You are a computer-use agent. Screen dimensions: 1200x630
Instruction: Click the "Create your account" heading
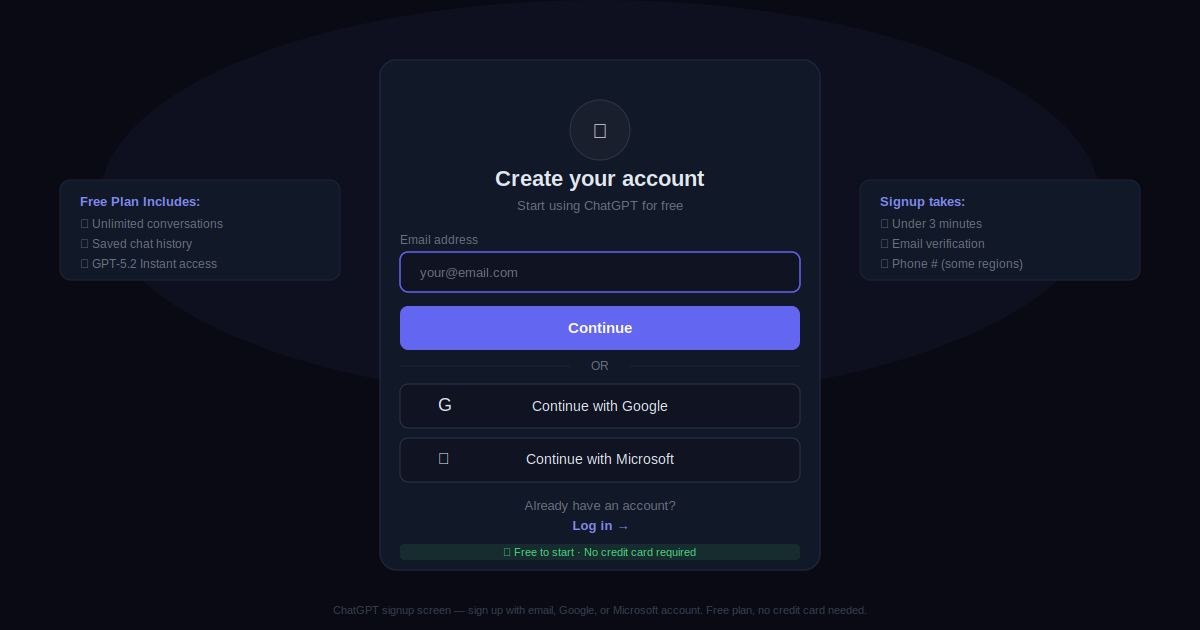[x=600, y=179]
